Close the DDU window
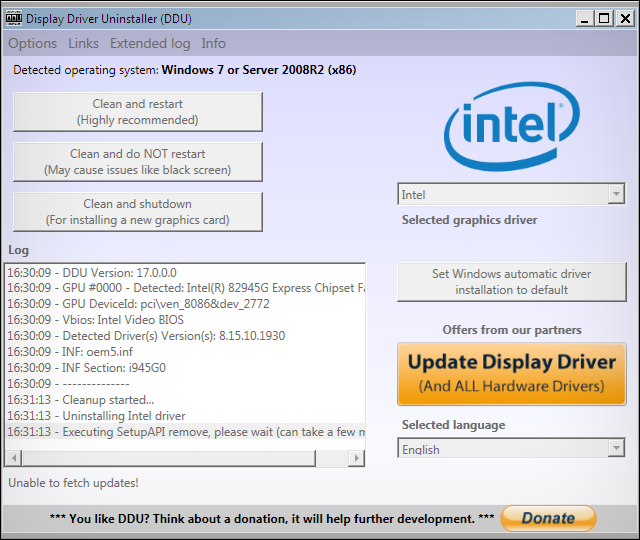The width and height of the screenshot is (640, 540). click(625, 19)
